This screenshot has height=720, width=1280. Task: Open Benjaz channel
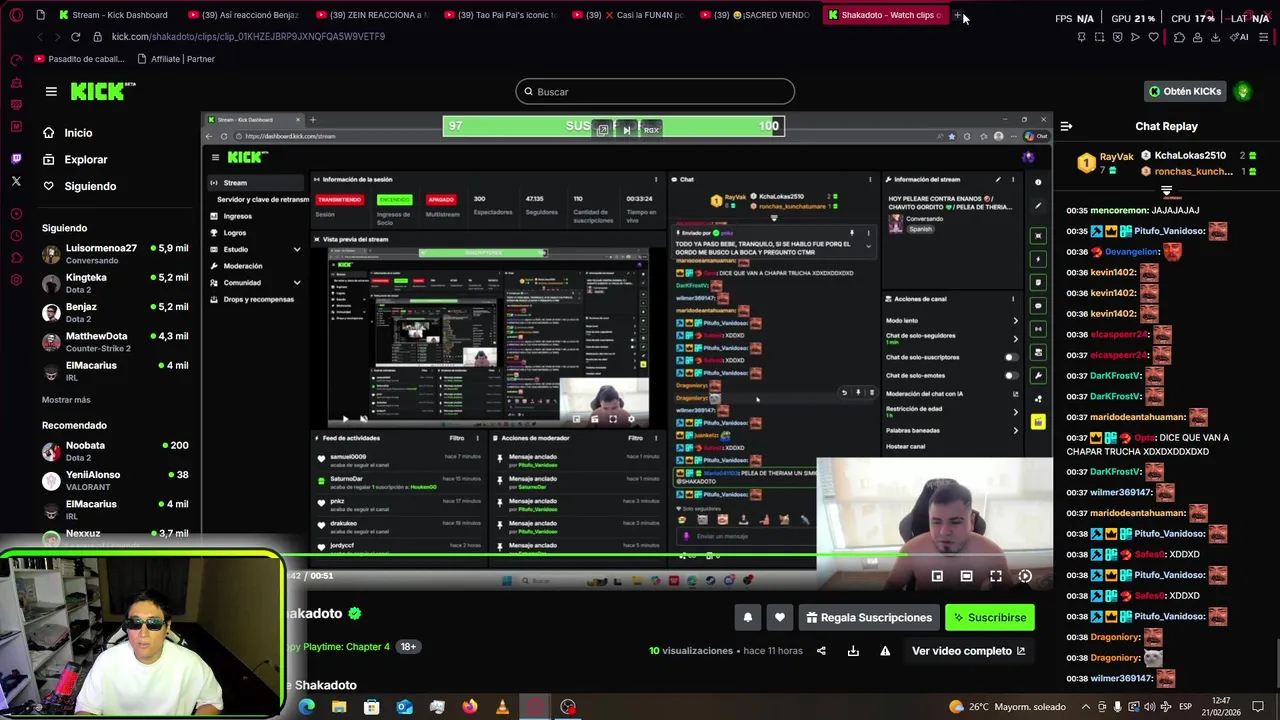(115, 312)
